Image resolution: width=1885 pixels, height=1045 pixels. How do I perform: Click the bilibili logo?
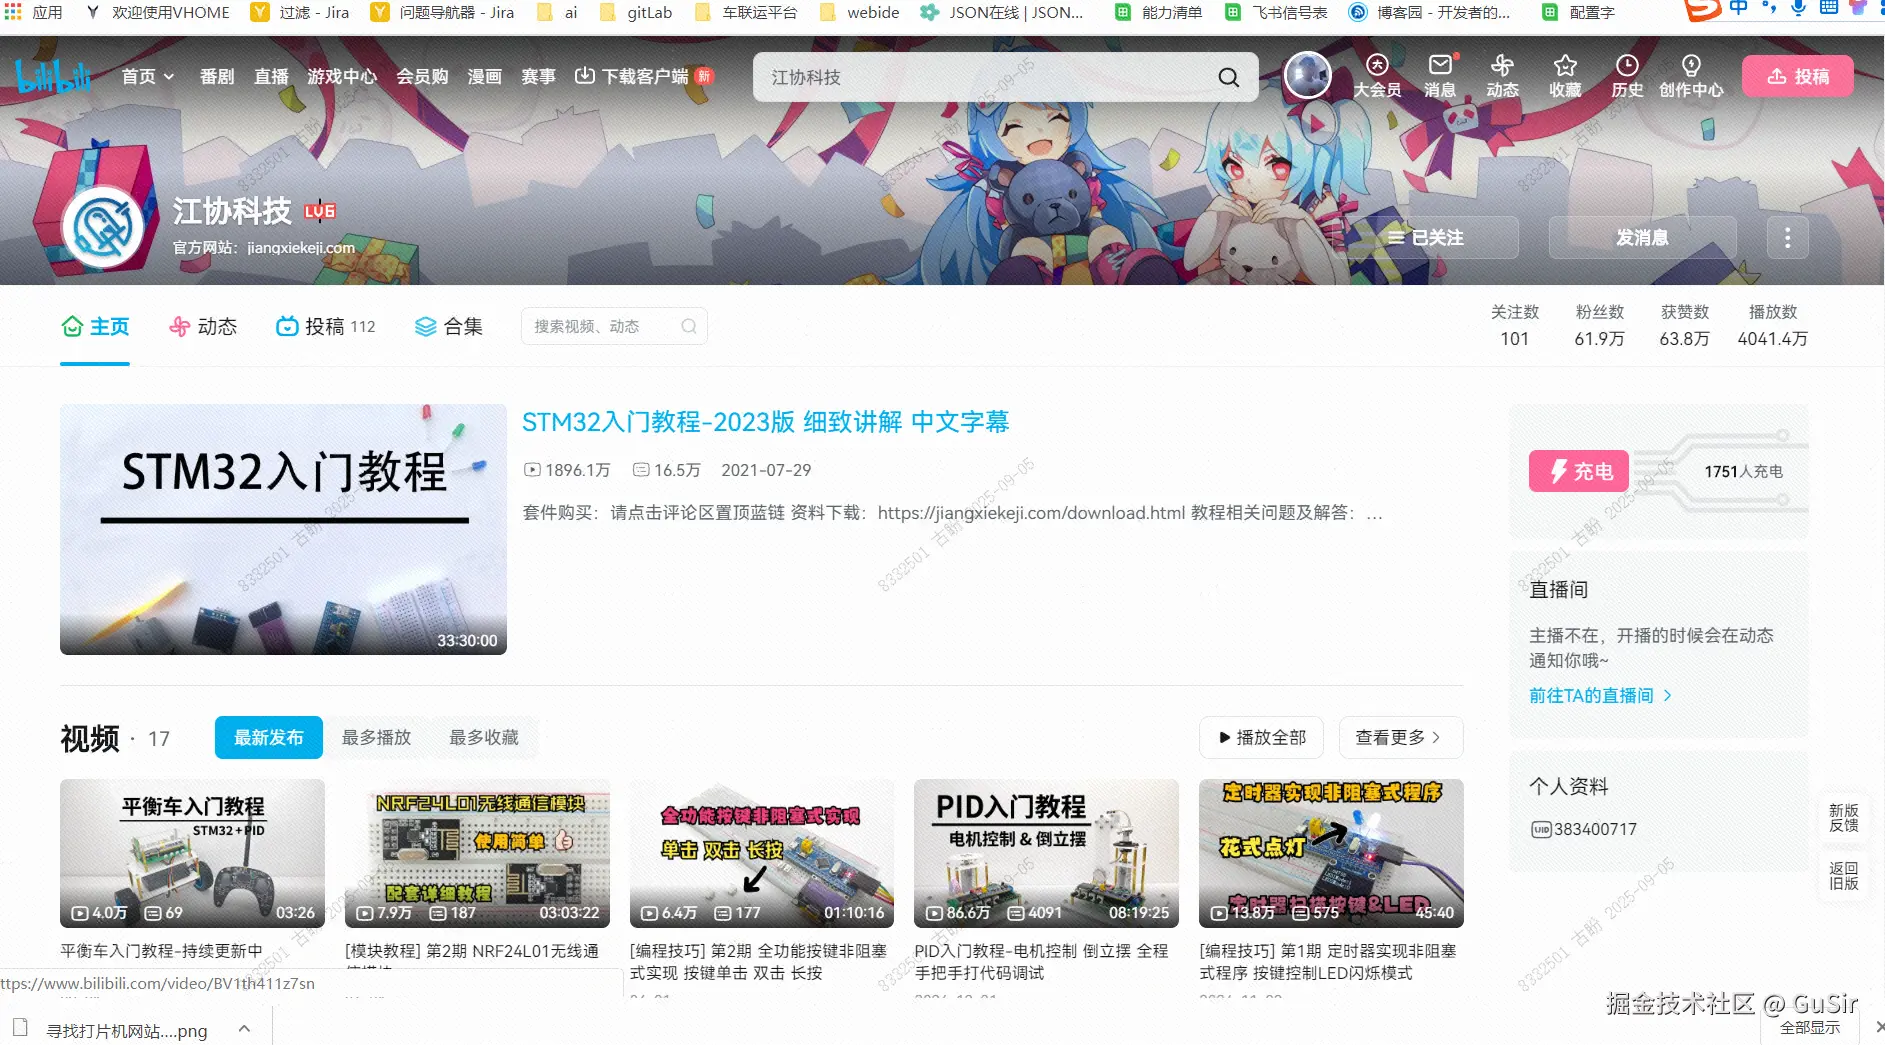coord(53,76)
